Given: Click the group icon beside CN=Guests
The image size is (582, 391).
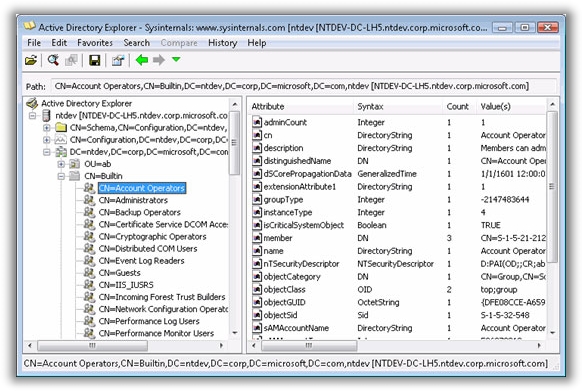Looking at the screenshot, I should tap(89, 273).
